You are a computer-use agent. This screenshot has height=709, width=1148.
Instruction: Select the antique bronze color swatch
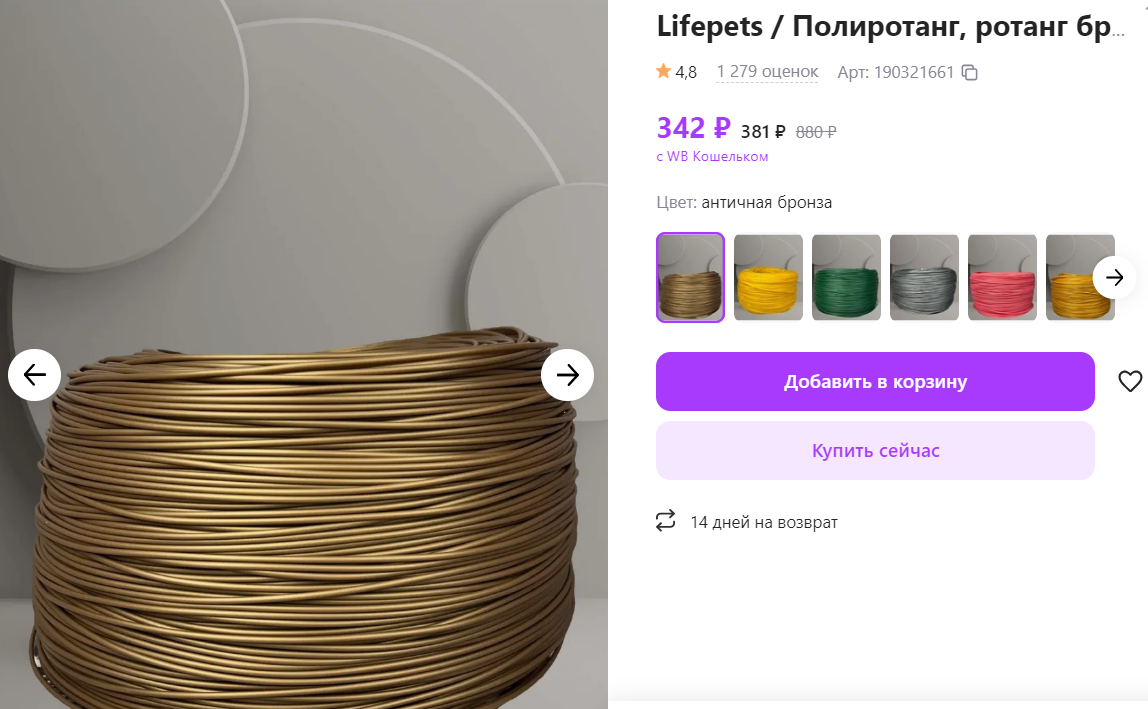pos(690,278)
